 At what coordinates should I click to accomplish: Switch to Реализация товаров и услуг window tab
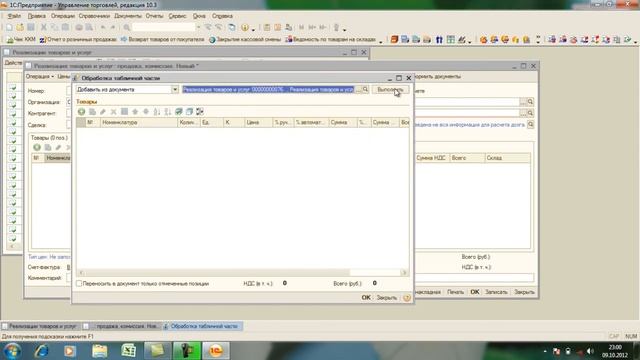click(x=40, y=326)
